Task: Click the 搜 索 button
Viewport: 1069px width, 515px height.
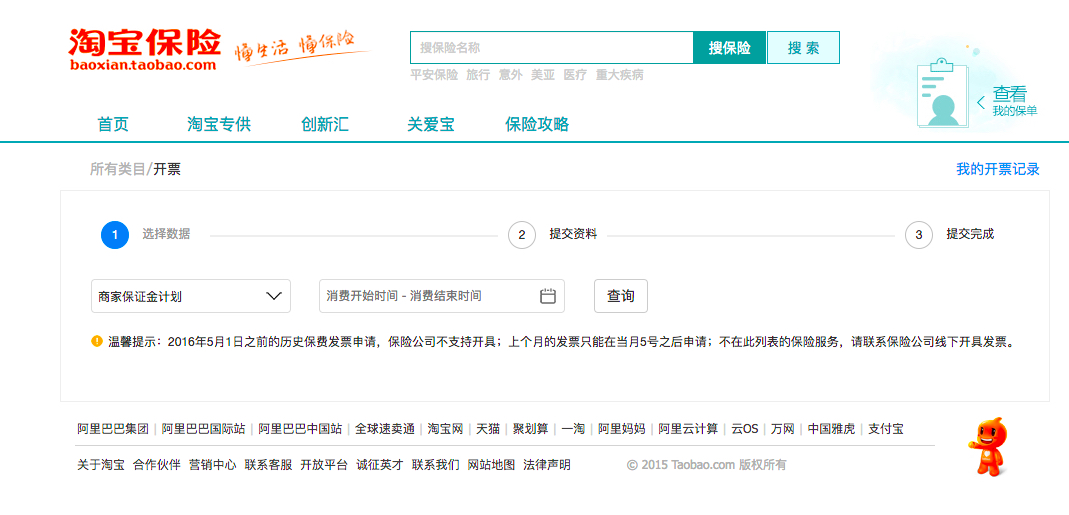Action: tap(803, 48)
